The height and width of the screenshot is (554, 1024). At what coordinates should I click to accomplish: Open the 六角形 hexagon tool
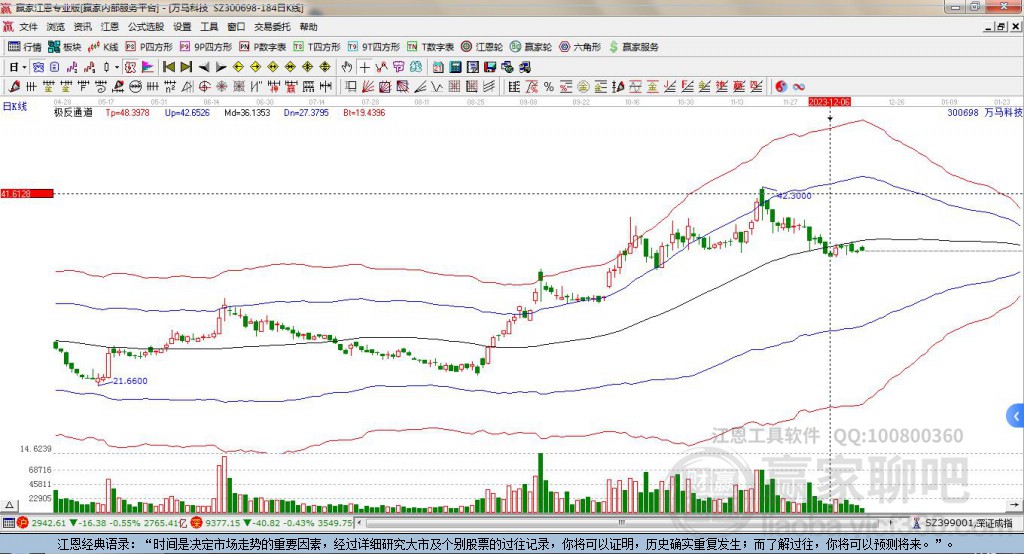click(x=580, y=47)
